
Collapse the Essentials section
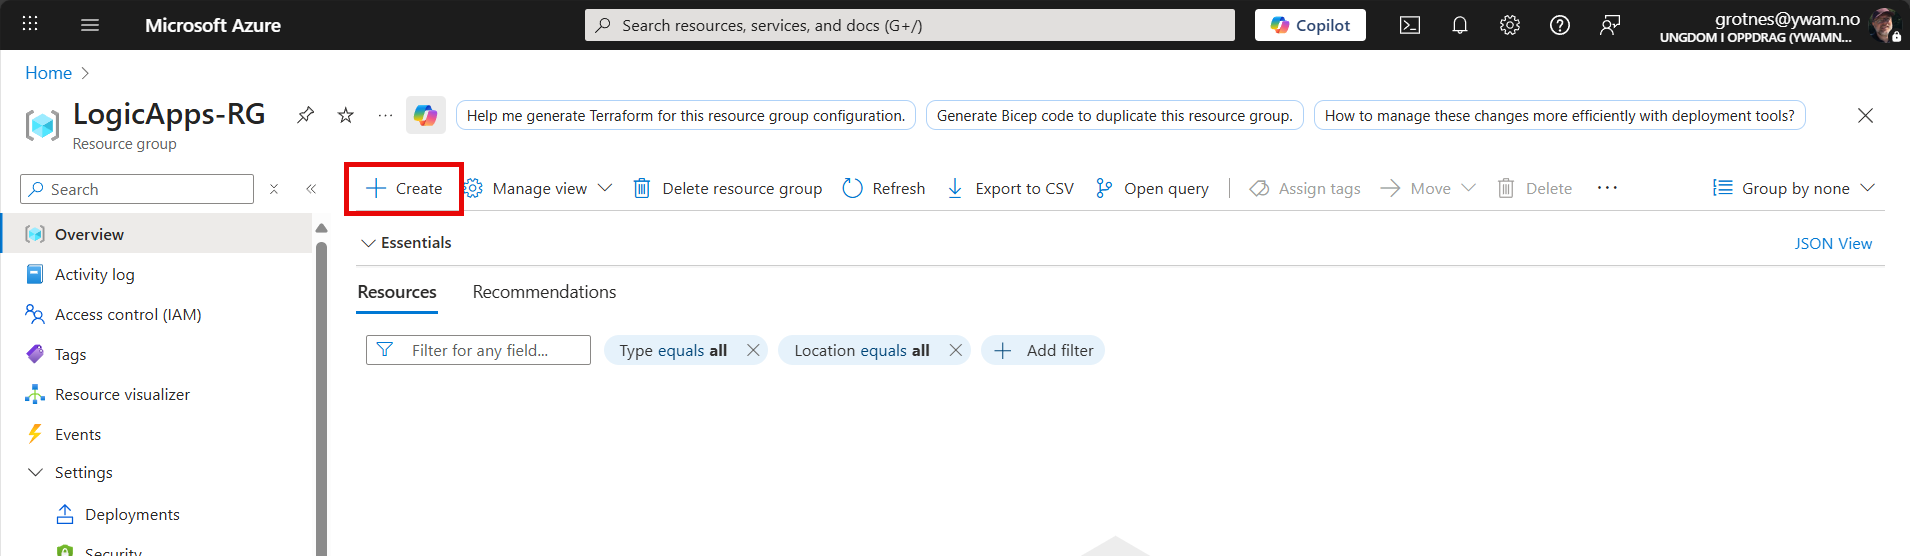(x=369, y=243)
